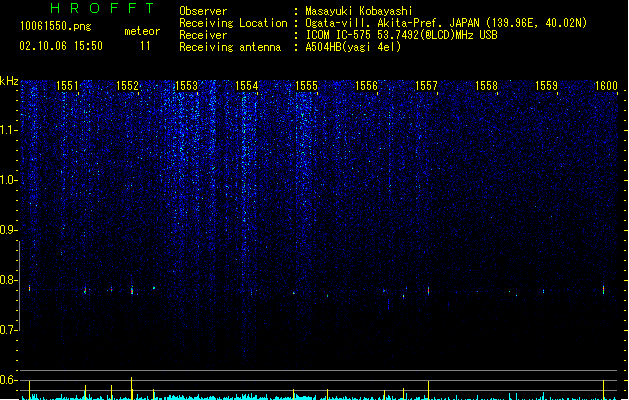
Task: Click the Receiver field label
Action: pyautogui.click(x=203, y=35)
